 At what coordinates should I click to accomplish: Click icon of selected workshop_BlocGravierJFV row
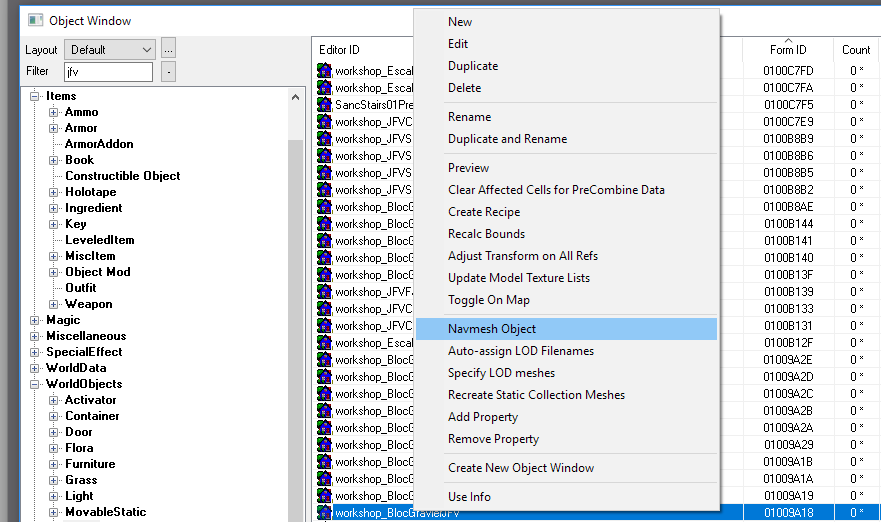(x=325, y=512)
